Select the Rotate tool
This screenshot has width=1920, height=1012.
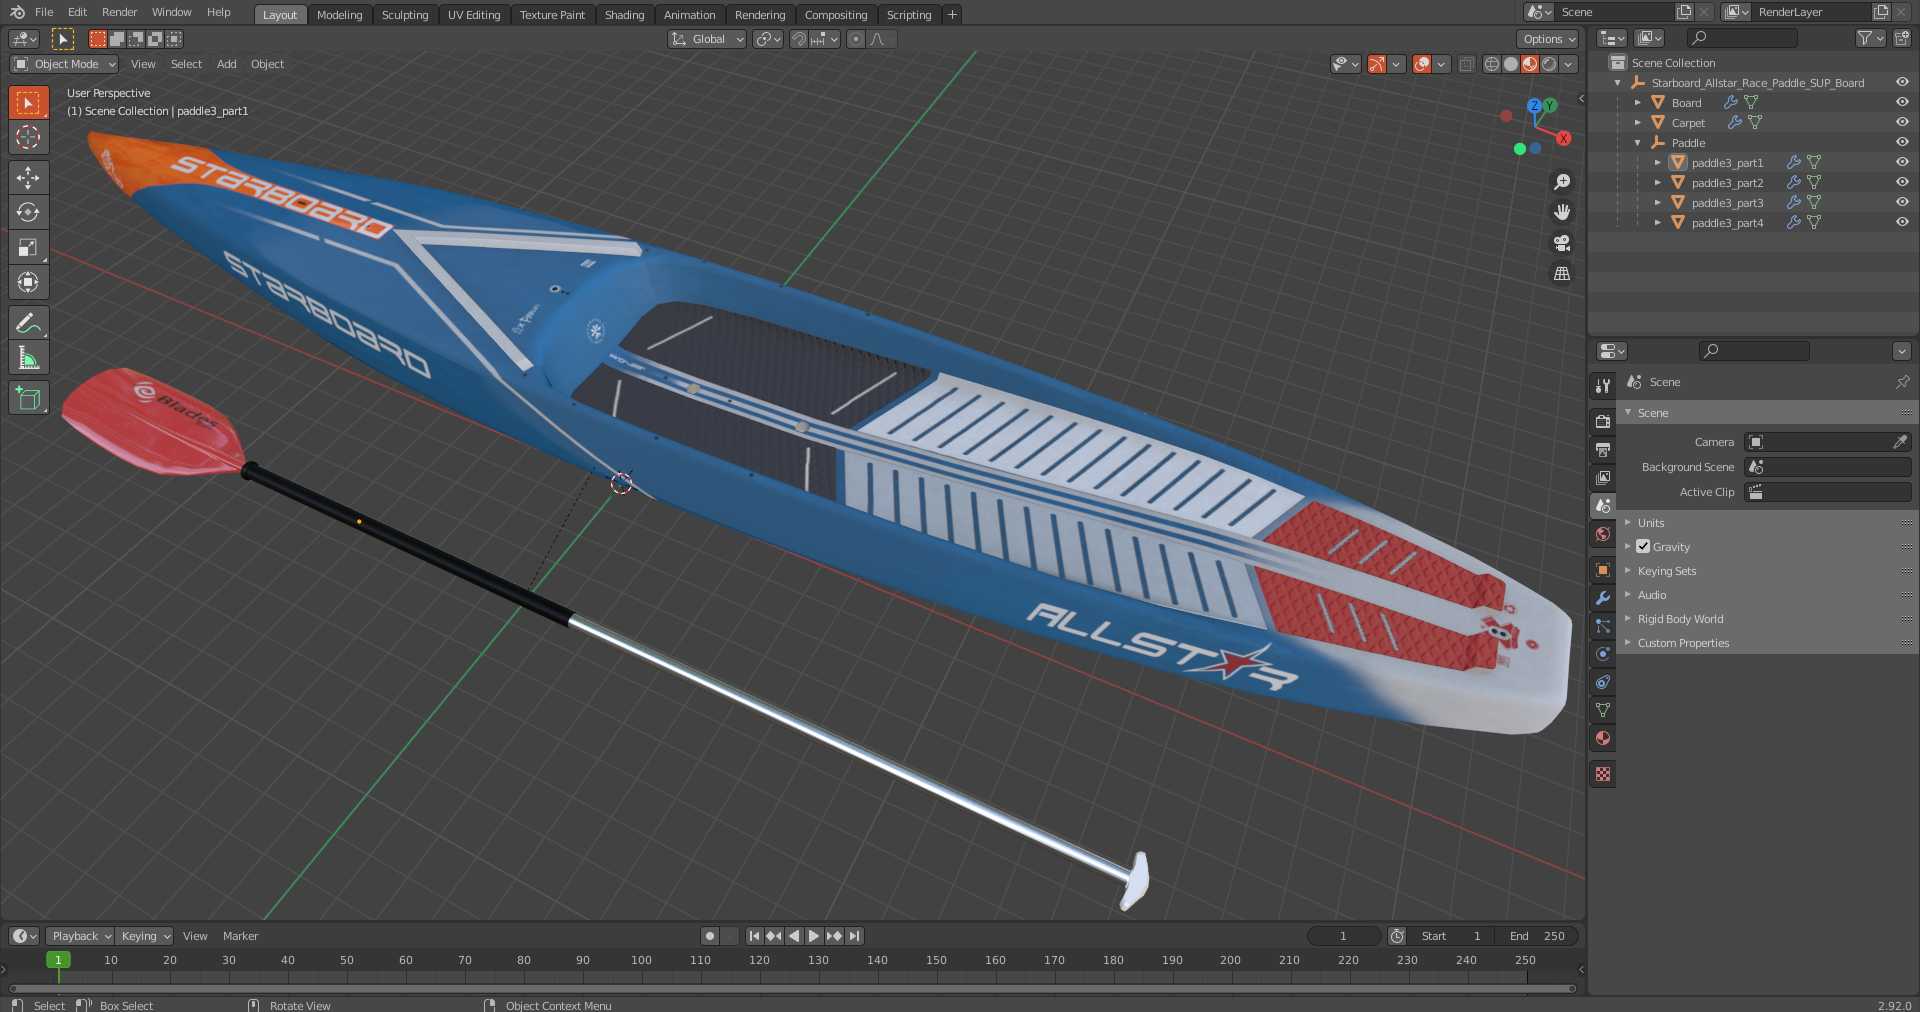(x=28, y=212)
